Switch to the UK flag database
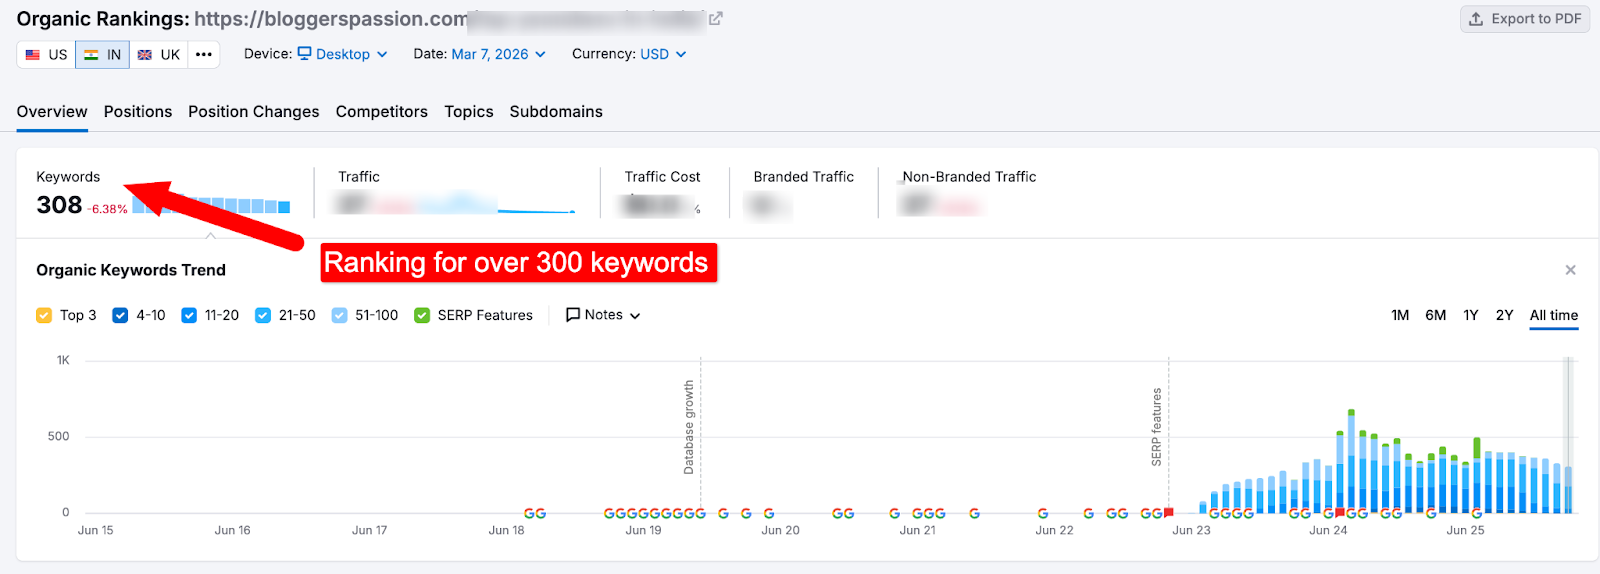The width and height of the screenshot is (1600, 574). tap(159, 54)
